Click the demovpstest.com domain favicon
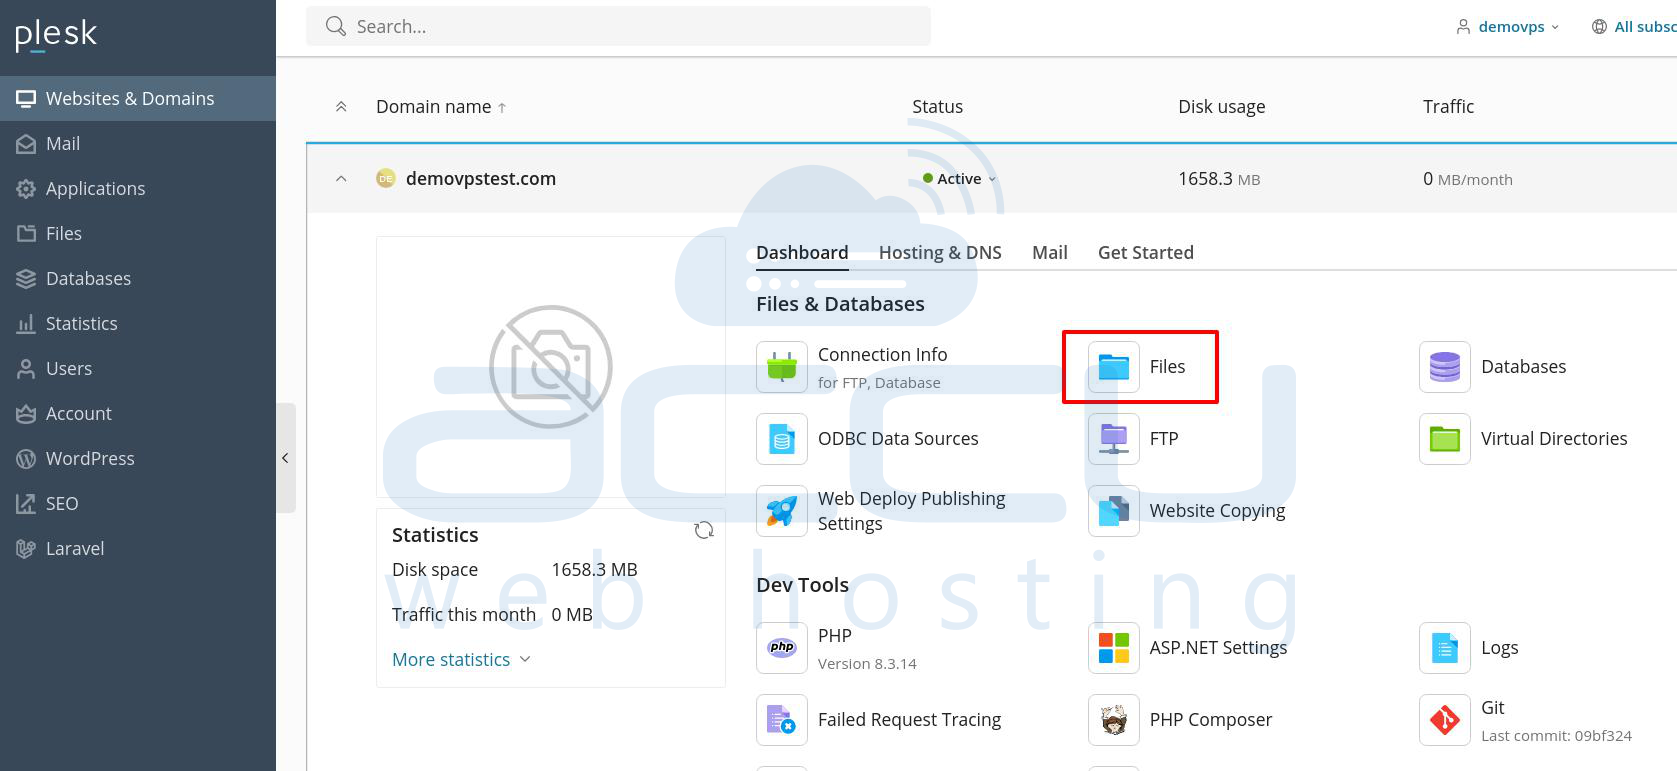 385,179
